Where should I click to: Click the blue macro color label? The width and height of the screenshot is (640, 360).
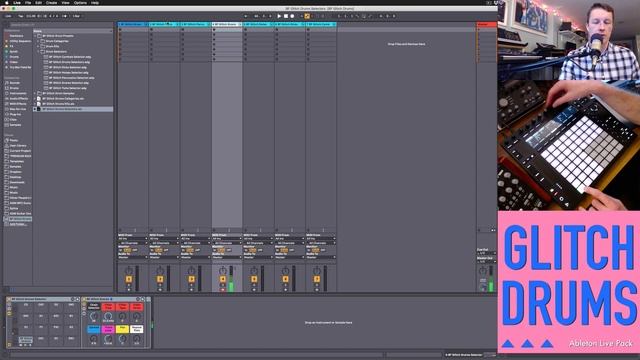point(94,329)
